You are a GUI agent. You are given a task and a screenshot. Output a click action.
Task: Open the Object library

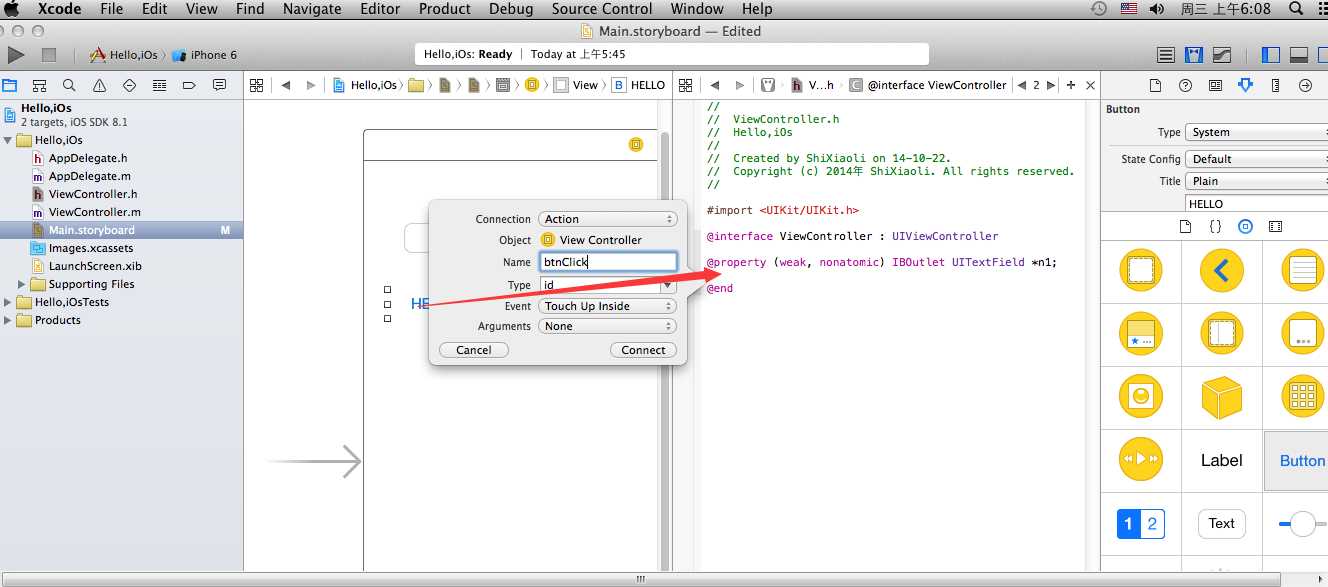(1245, 227)
